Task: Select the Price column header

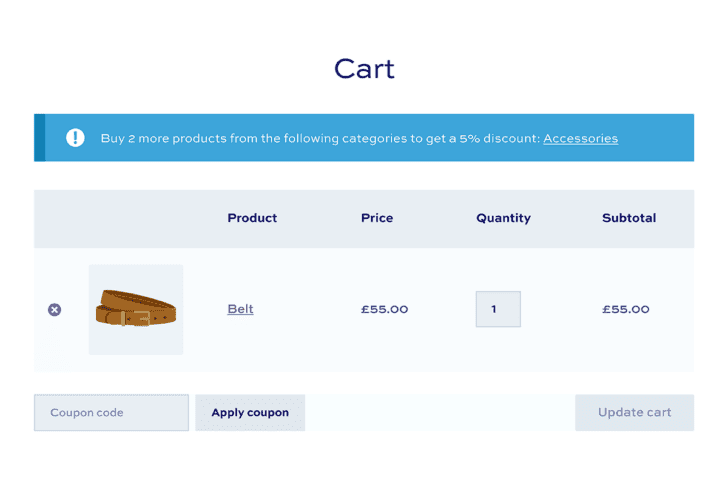Action: point(377,218)
